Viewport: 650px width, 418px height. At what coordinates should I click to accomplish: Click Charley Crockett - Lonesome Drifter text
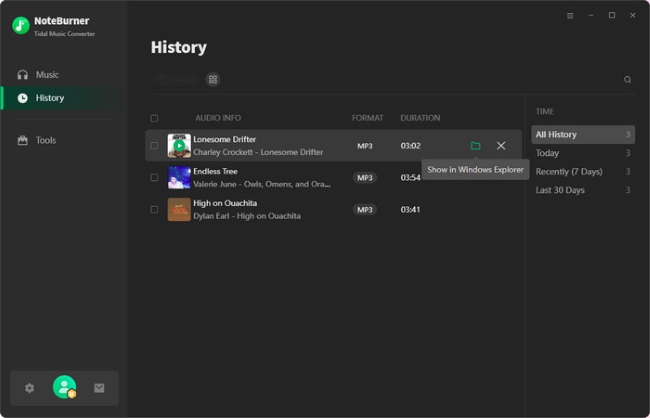(258, 152)
